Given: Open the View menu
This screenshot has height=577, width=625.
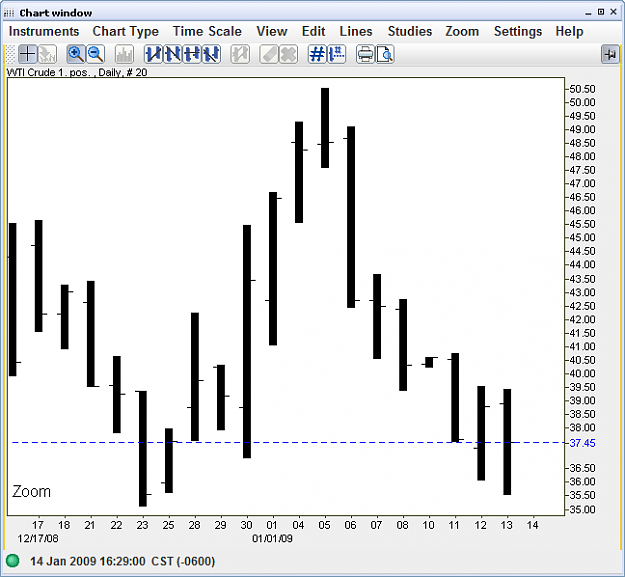Looking at the screenshot, I should click(x=272, y=31).
